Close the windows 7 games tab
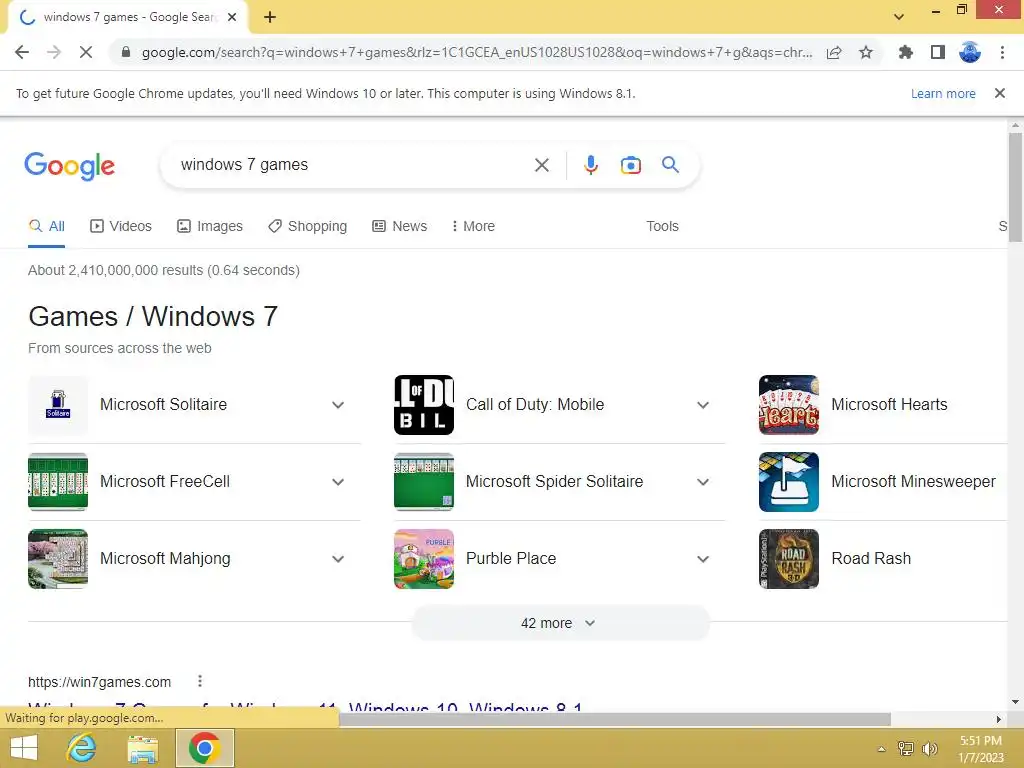This screenshot has height=768, width=1024. [x=232, y=17]
